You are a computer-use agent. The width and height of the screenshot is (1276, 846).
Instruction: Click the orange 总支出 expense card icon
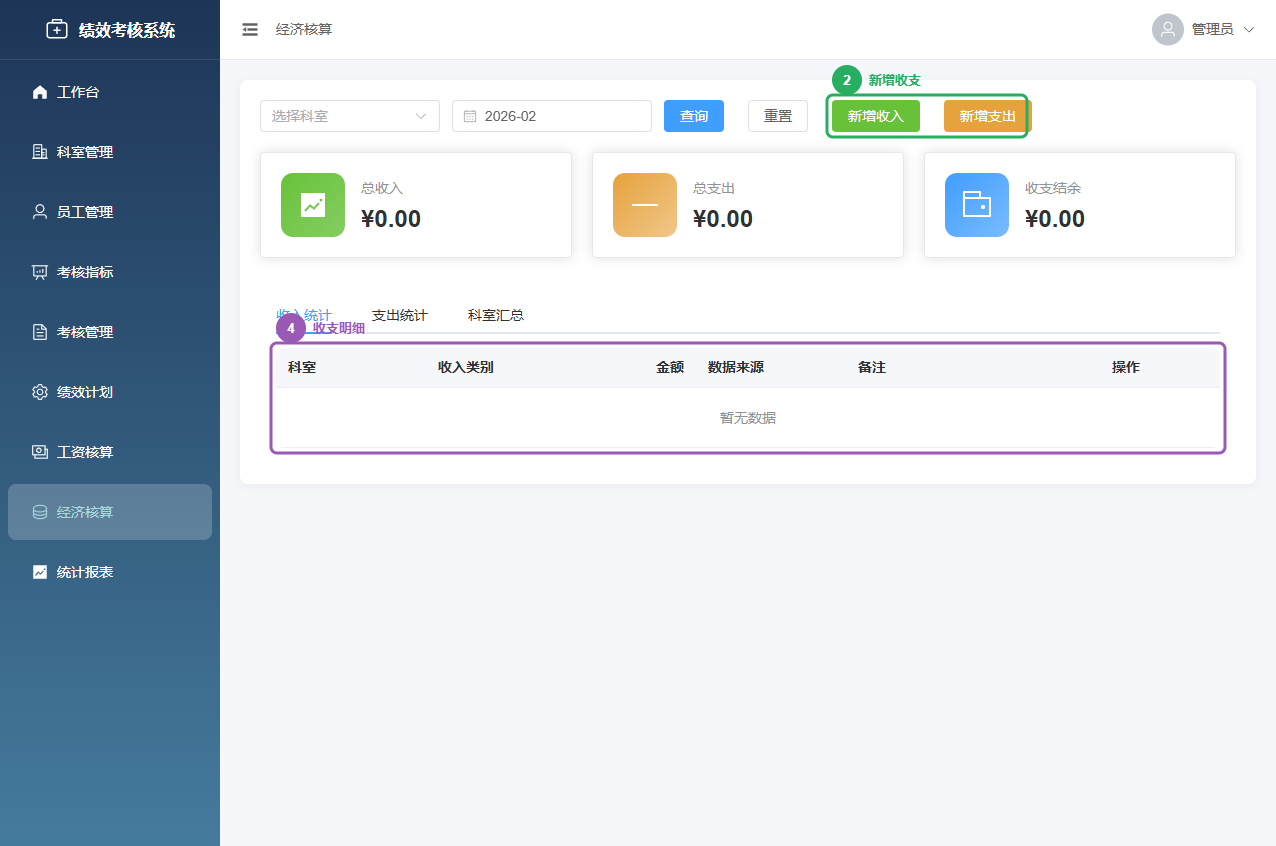[x=644, y=204]
